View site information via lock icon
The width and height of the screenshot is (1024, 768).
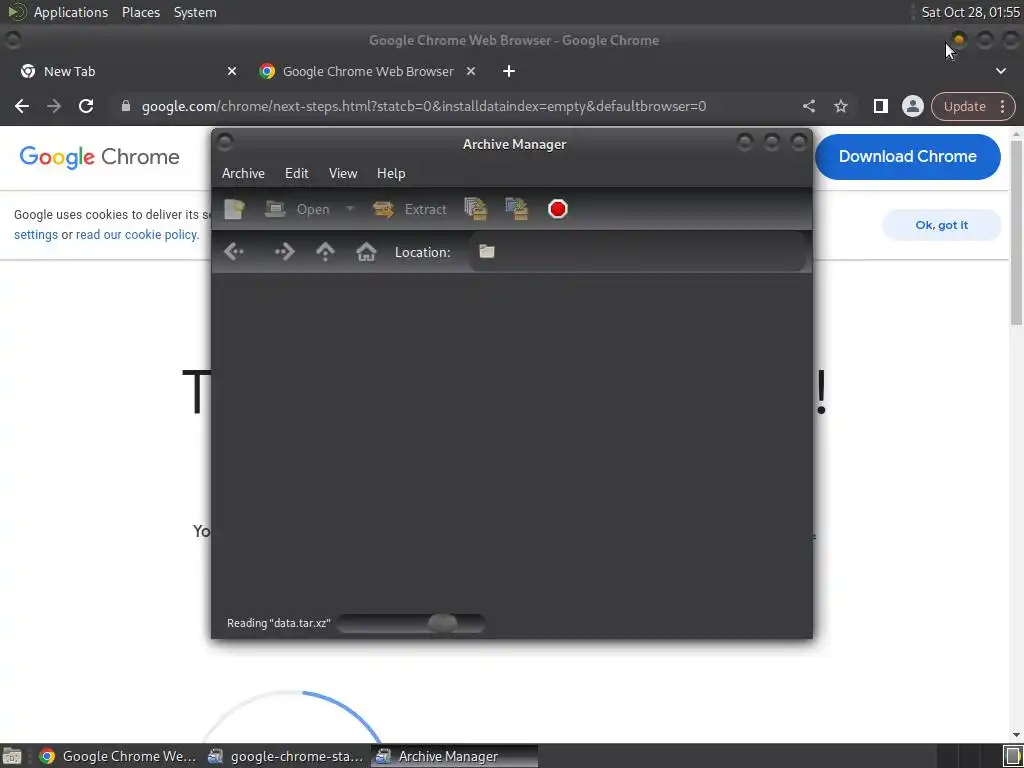(126, 106)
